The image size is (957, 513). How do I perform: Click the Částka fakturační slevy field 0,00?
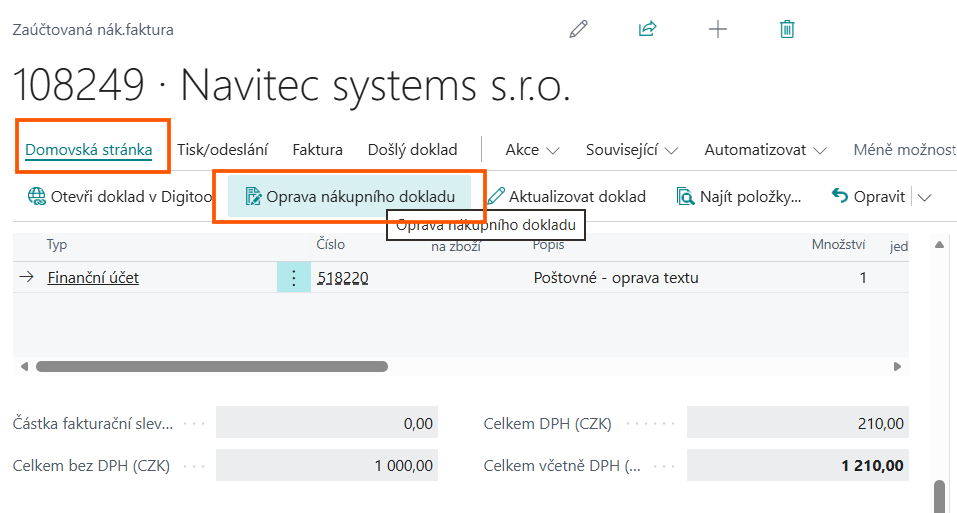[327, 423]
